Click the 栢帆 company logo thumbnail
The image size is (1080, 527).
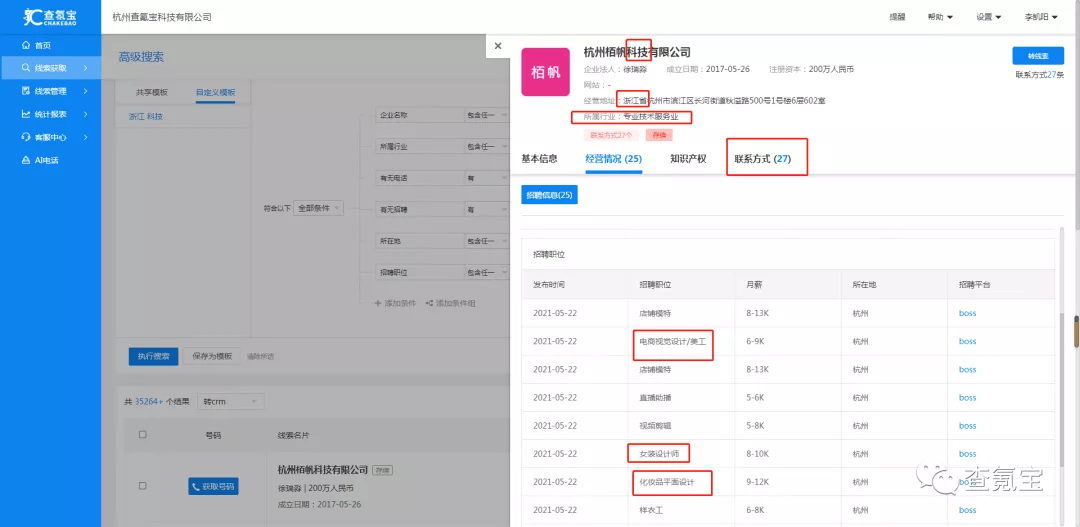546,72
